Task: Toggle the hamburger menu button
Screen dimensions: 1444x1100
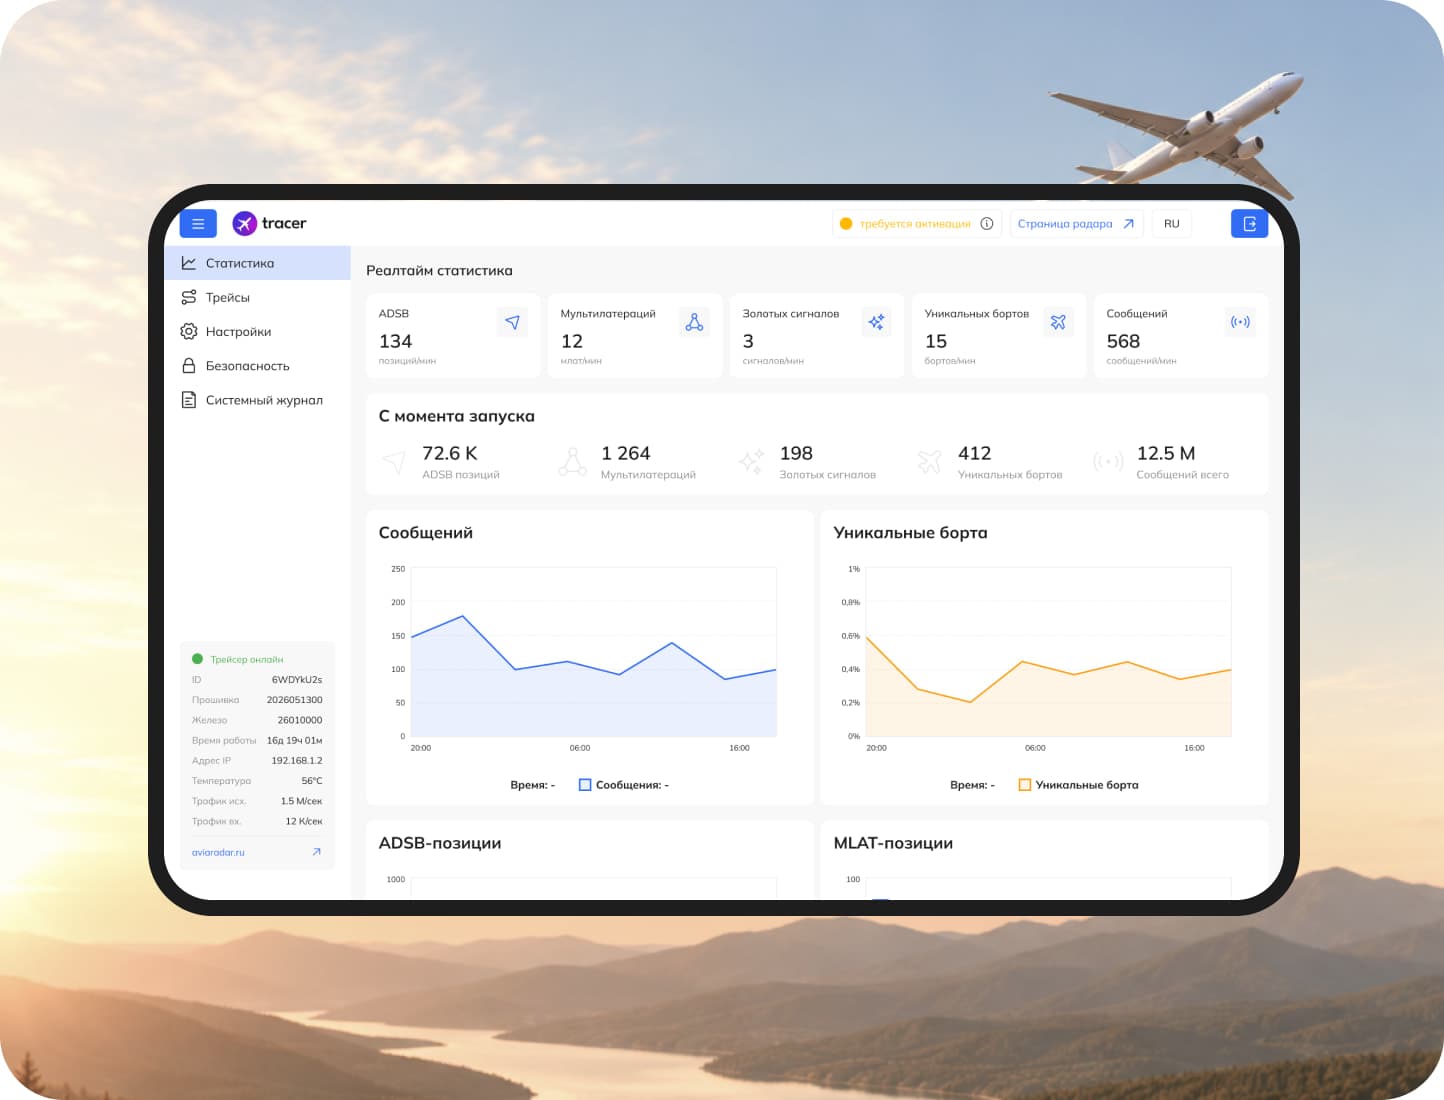Action: point(198,224)
